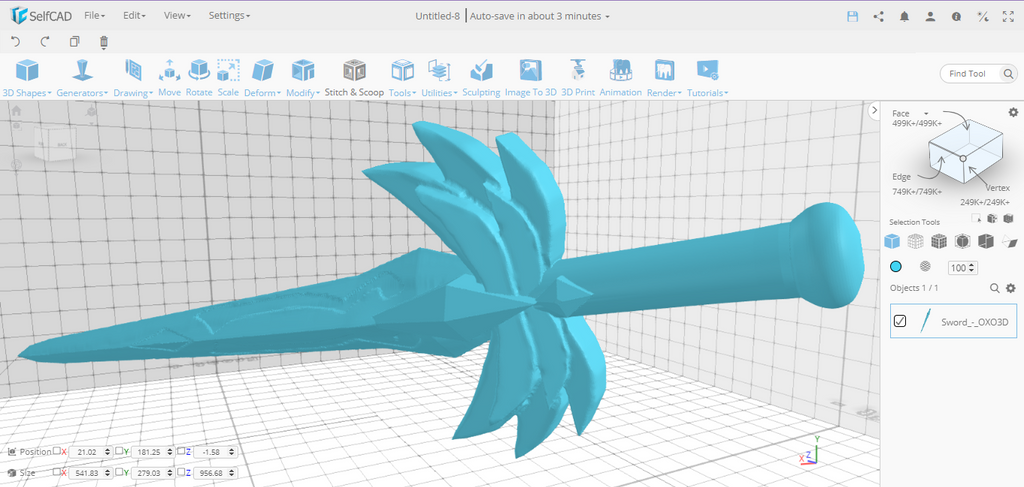Click the SelfCAD logo
This screenshot has height=487, width=1024.
click(x=40, y=16)
